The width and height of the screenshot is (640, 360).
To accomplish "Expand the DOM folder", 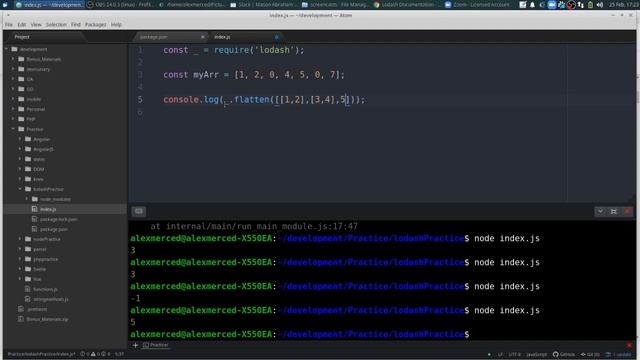I will (x=20, y=169).
